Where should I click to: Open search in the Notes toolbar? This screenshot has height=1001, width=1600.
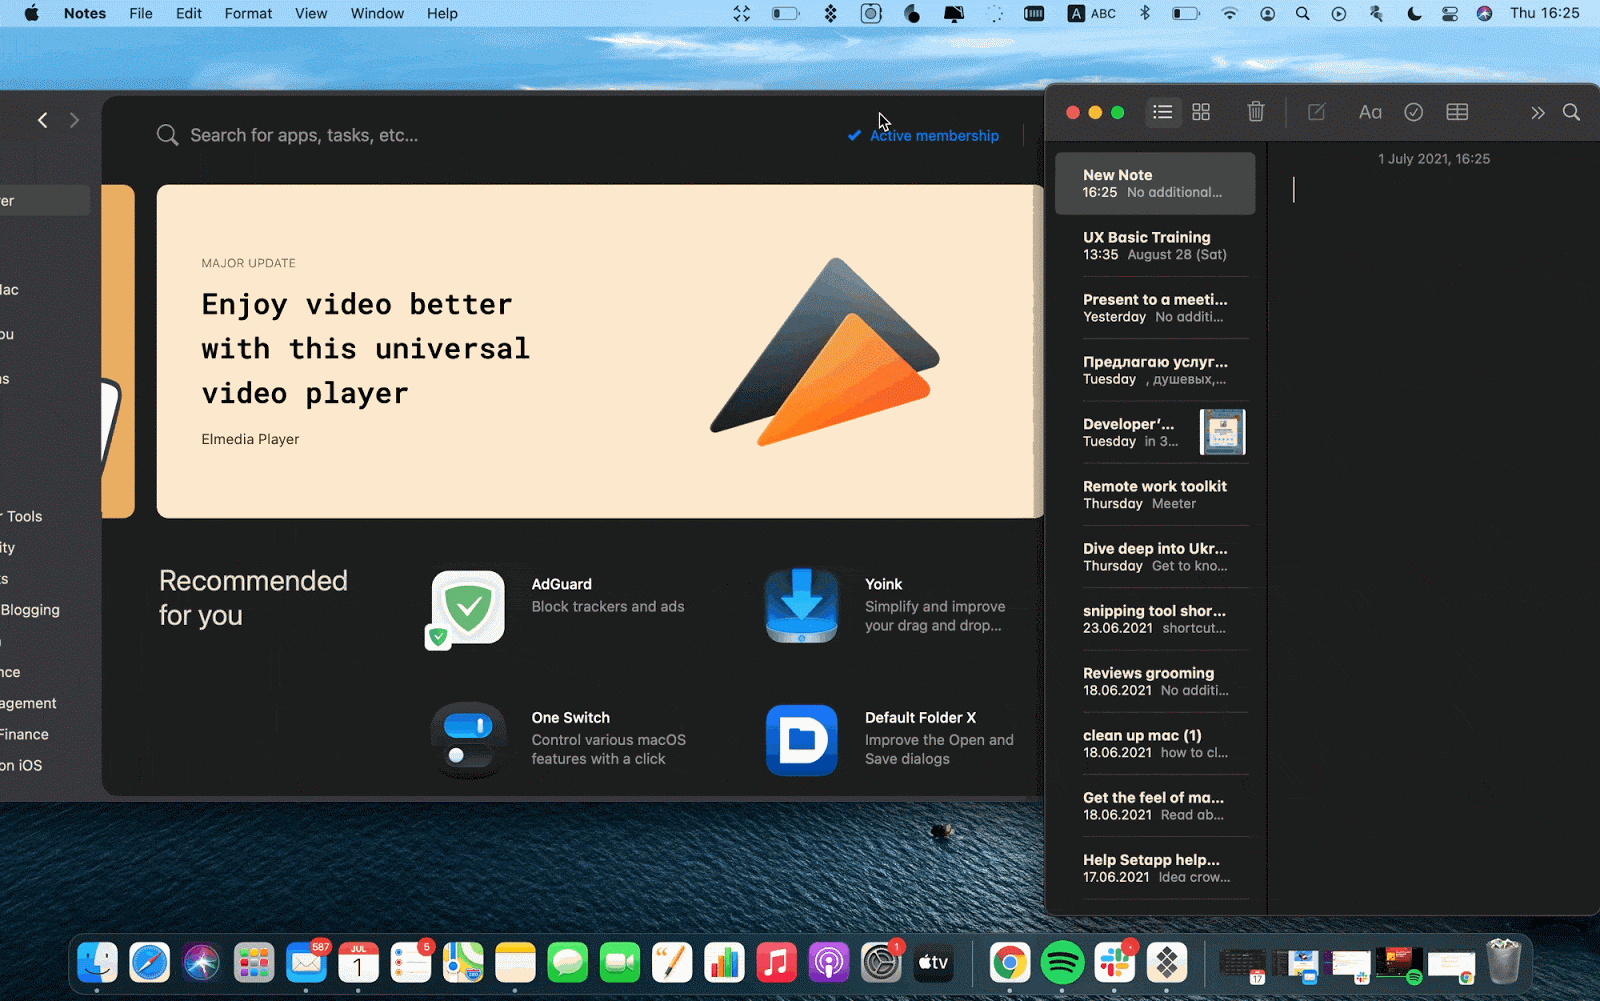tap(1571, 112)
